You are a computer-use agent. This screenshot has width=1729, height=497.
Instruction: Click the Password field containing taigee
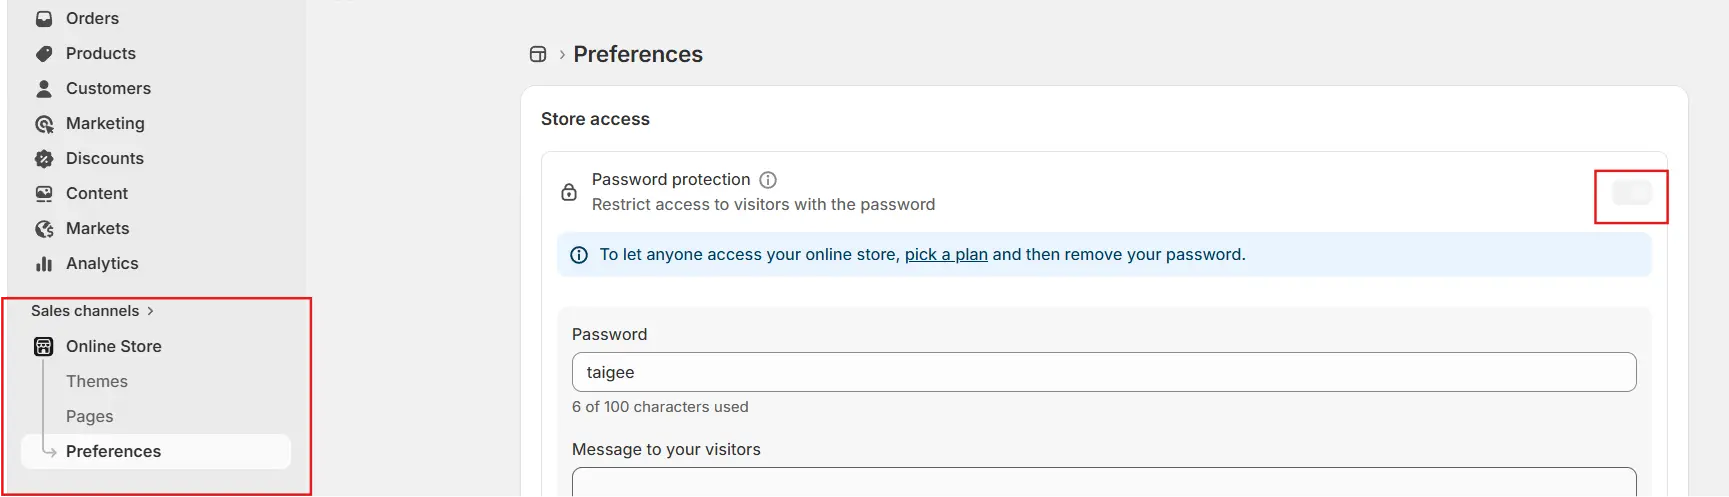pyautogui.click(x=1103, y=372)
